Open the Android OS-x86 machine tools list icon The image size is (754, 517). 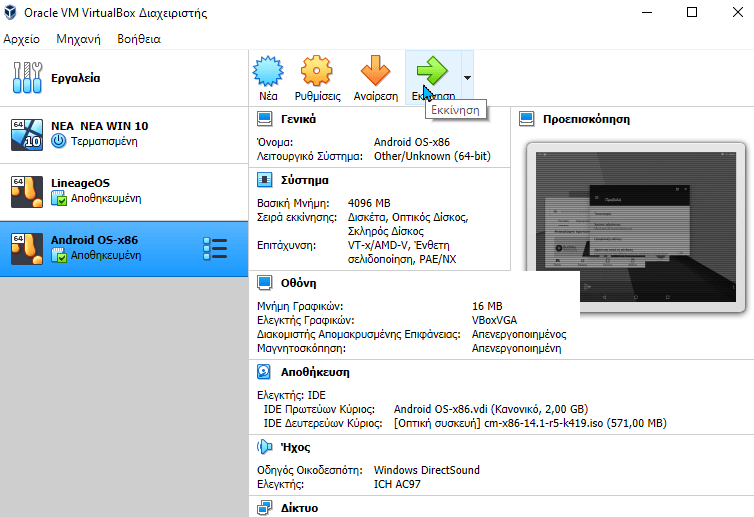[215, 249]
